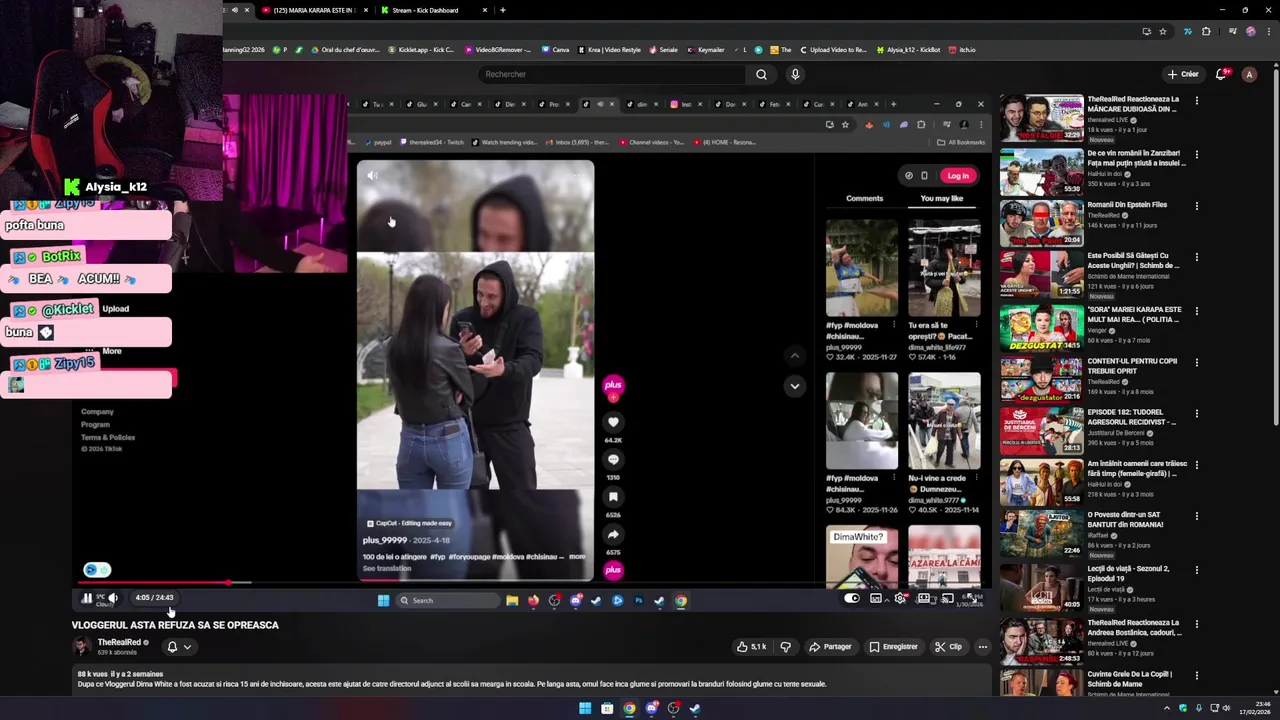1280x720 pixels.
Task: Click the Enregistrer save button
Action: (893, 647)
